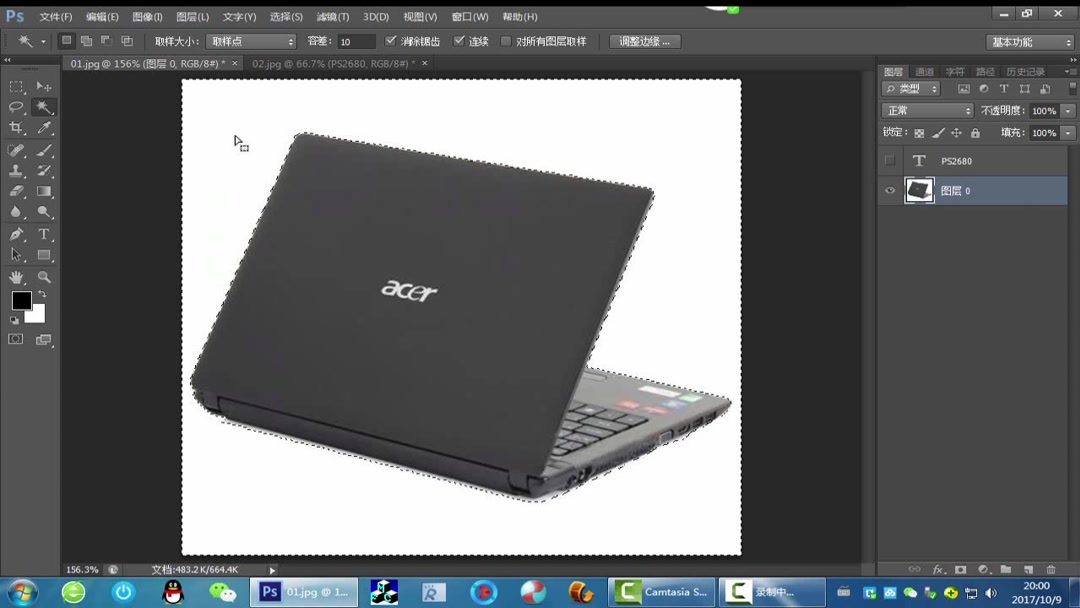Open the 取样大小 dropdown

250,41
